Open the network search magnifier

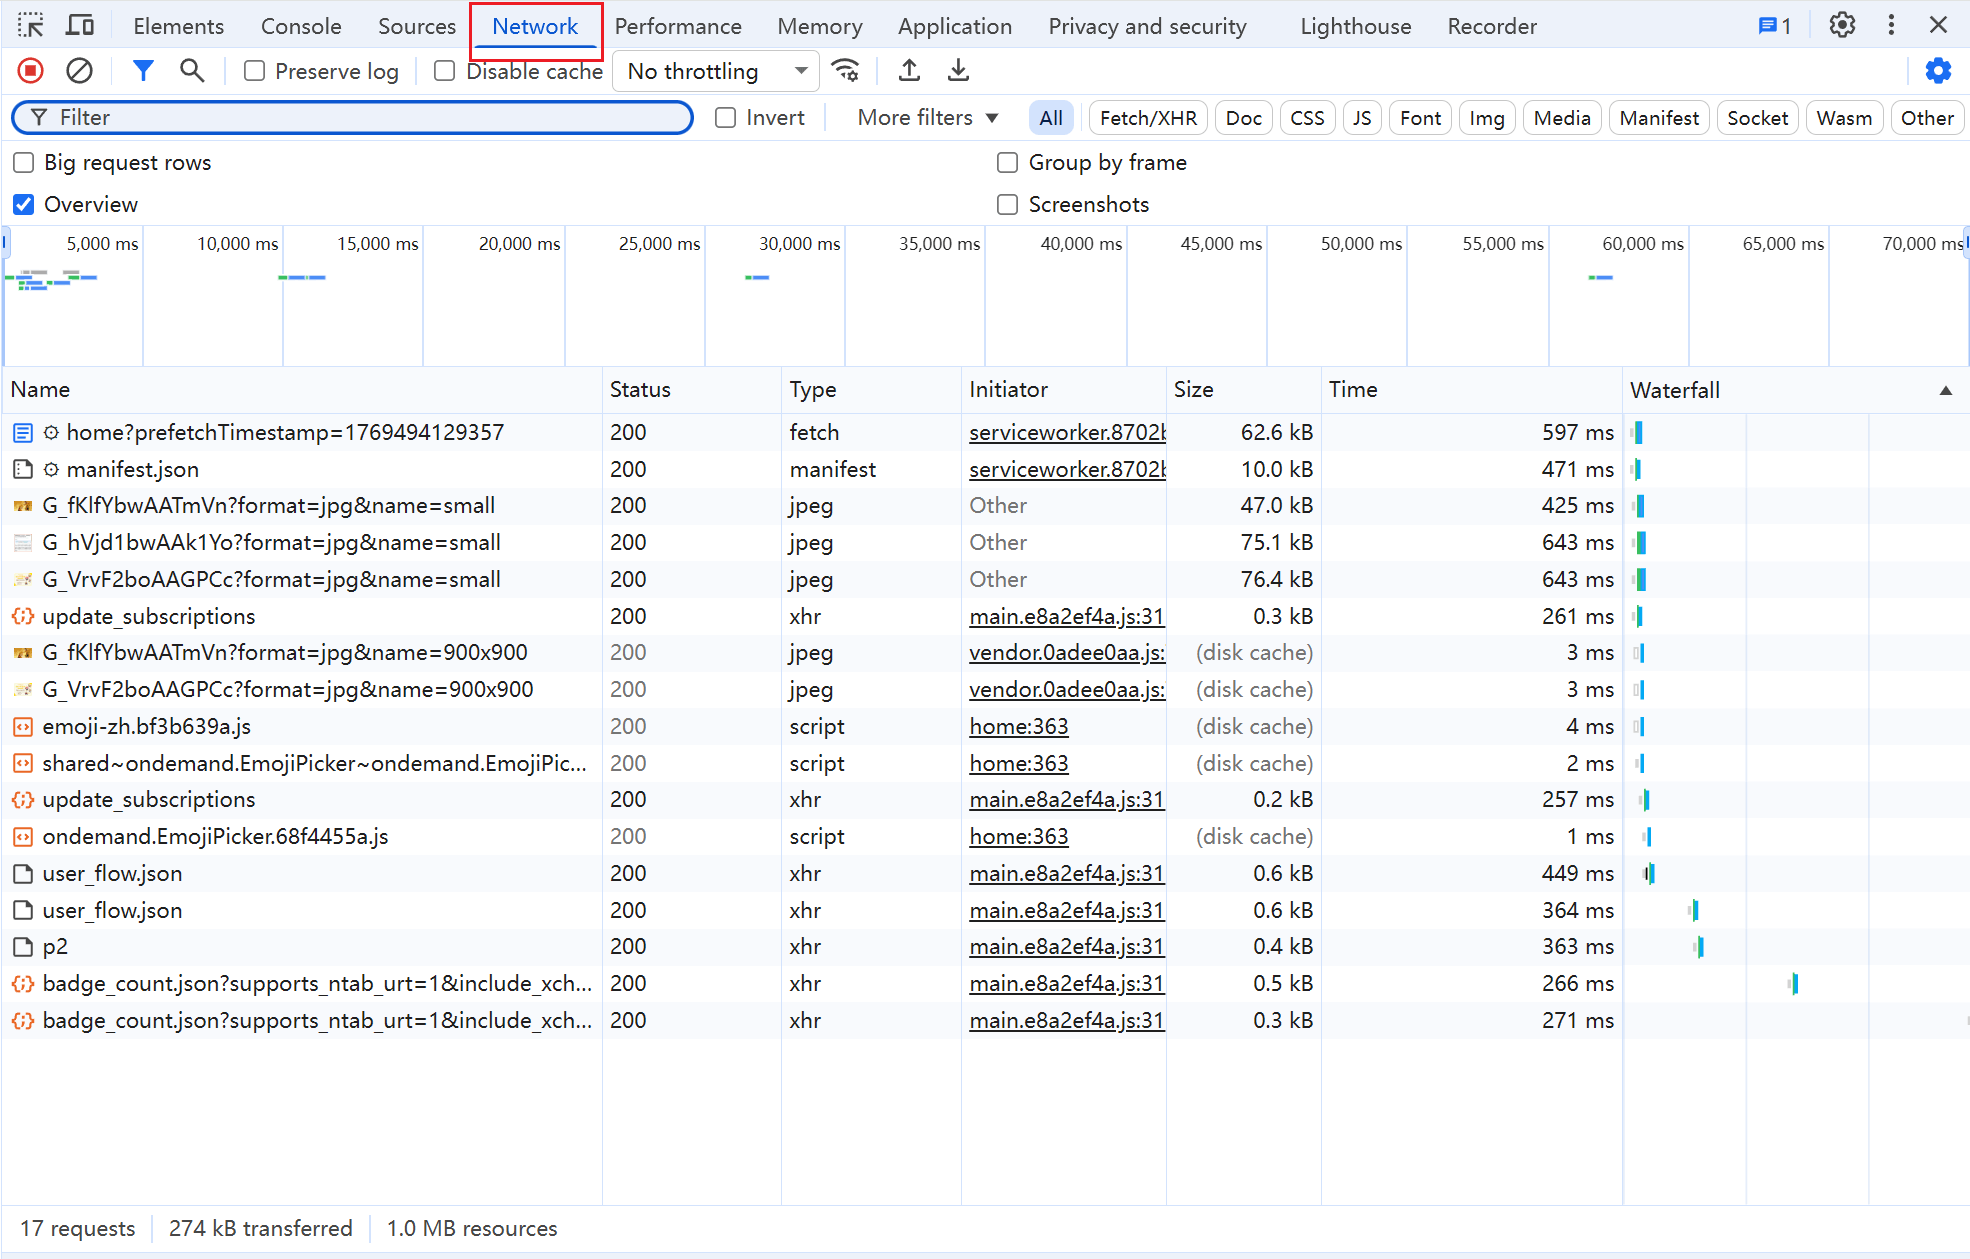[191, 71]
